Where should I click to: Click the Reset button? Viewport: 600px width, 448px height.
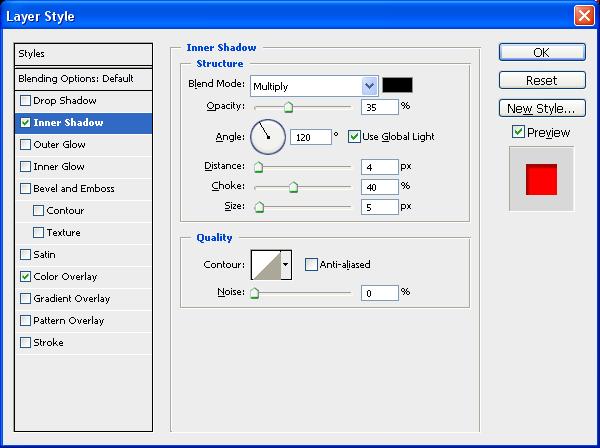[x=542, y=80]
